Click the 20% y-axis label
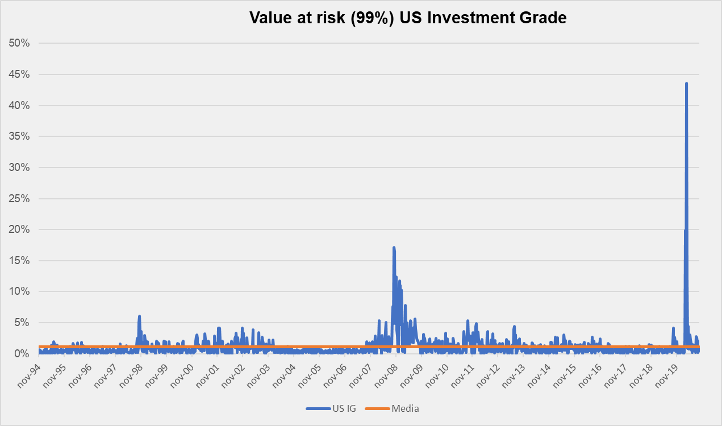 [19, 229]
